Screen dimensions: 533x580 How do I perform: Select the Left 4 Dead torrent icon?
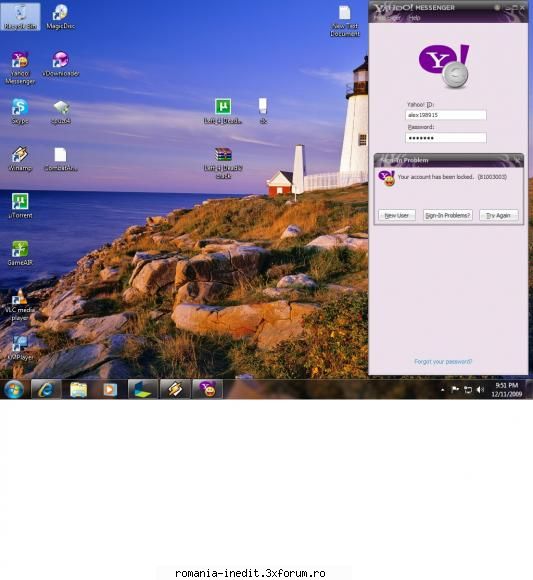coord(223,111)
